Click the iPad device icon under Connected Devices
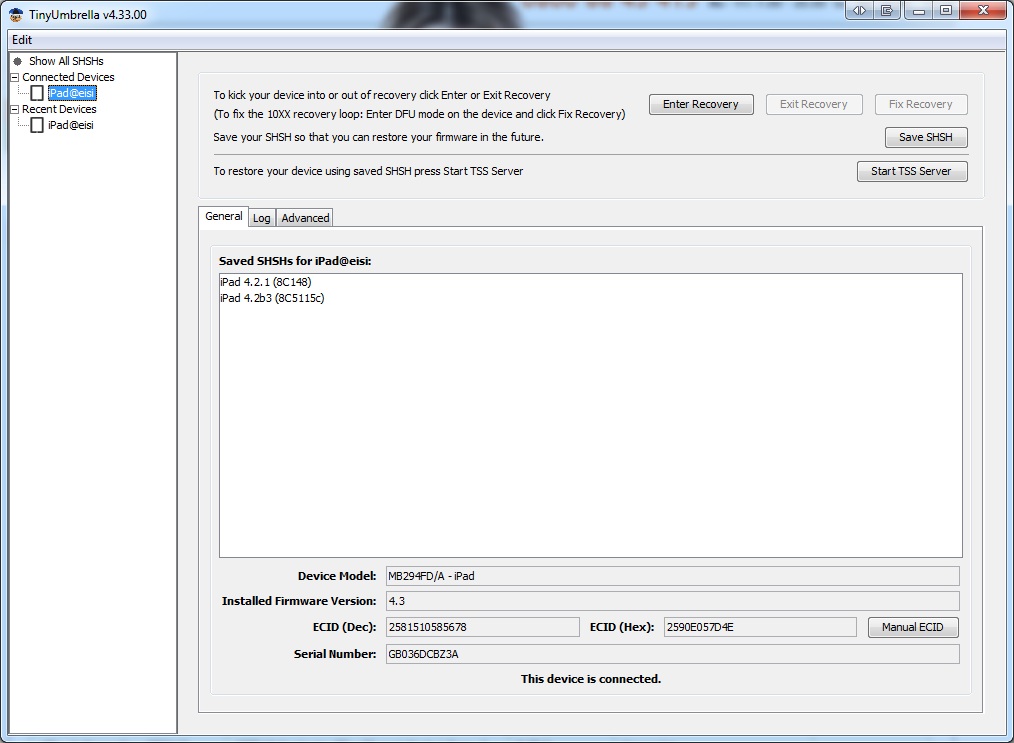 38,93
